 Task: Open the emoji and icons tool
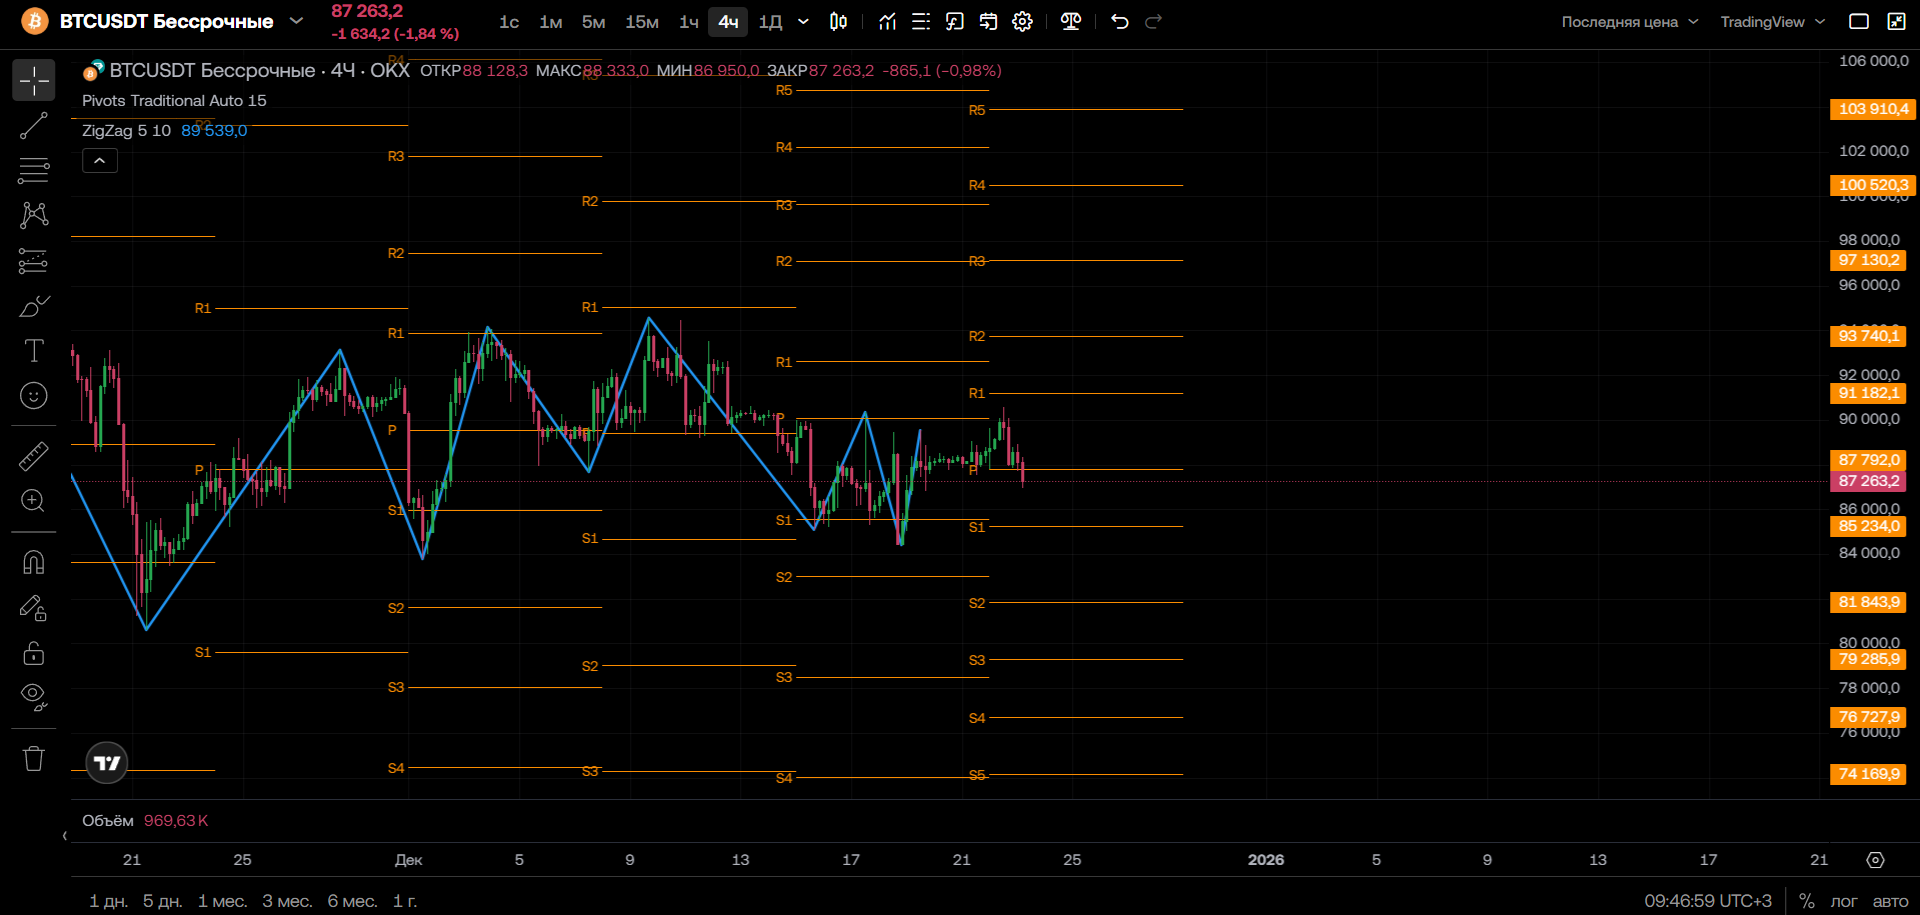click(34, 396)
